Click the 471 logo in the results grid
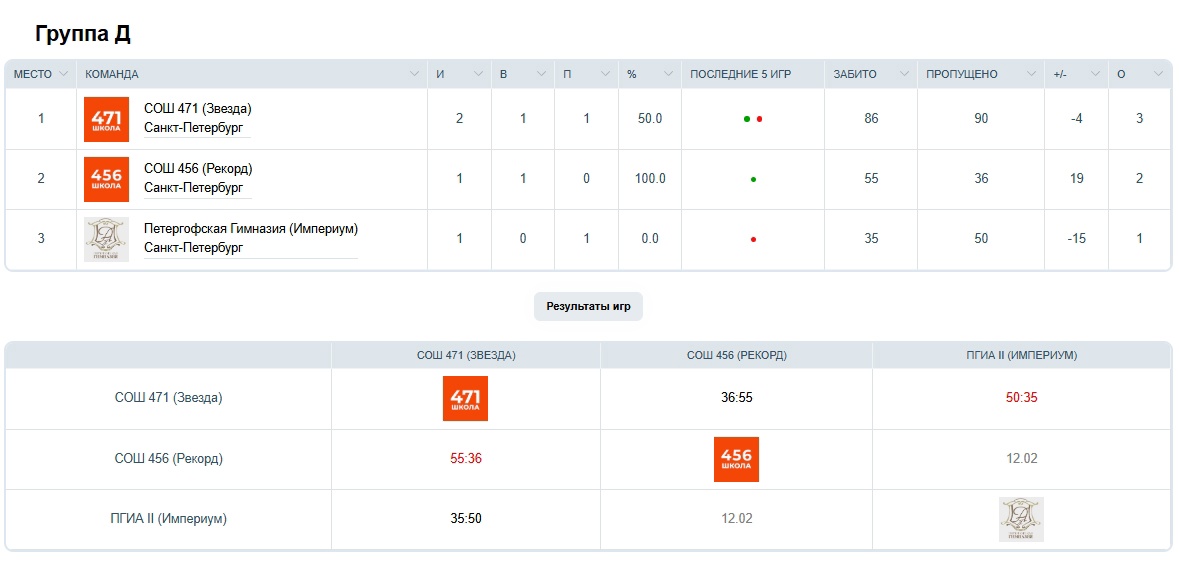 [x=465, y=398]
